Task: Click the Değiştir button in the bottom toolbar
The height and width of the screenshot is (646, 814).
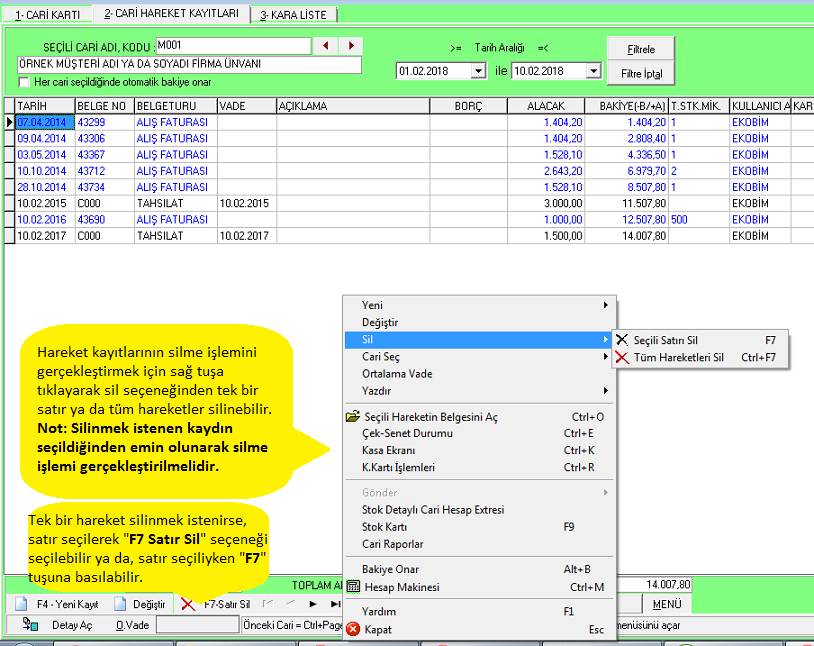Action: [x=140, y=604]
